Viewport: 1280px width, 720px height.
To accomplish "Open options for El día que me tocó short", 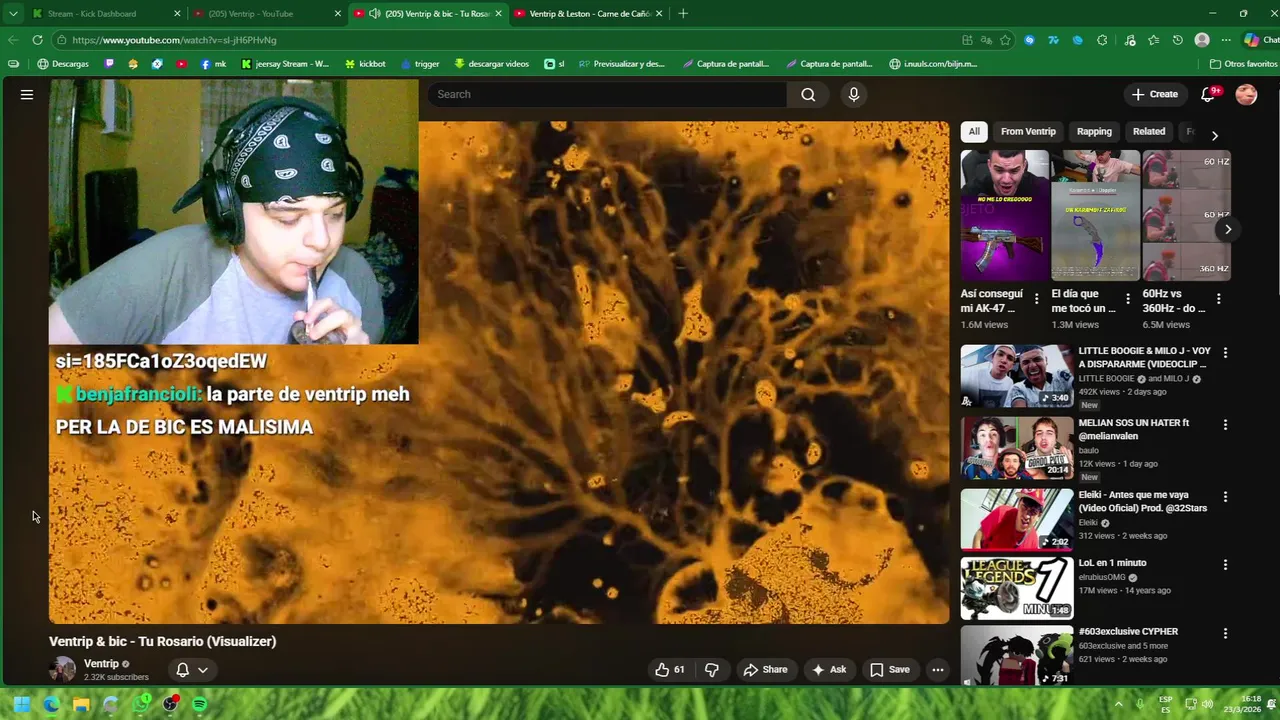I will (x=1128, y=299).
